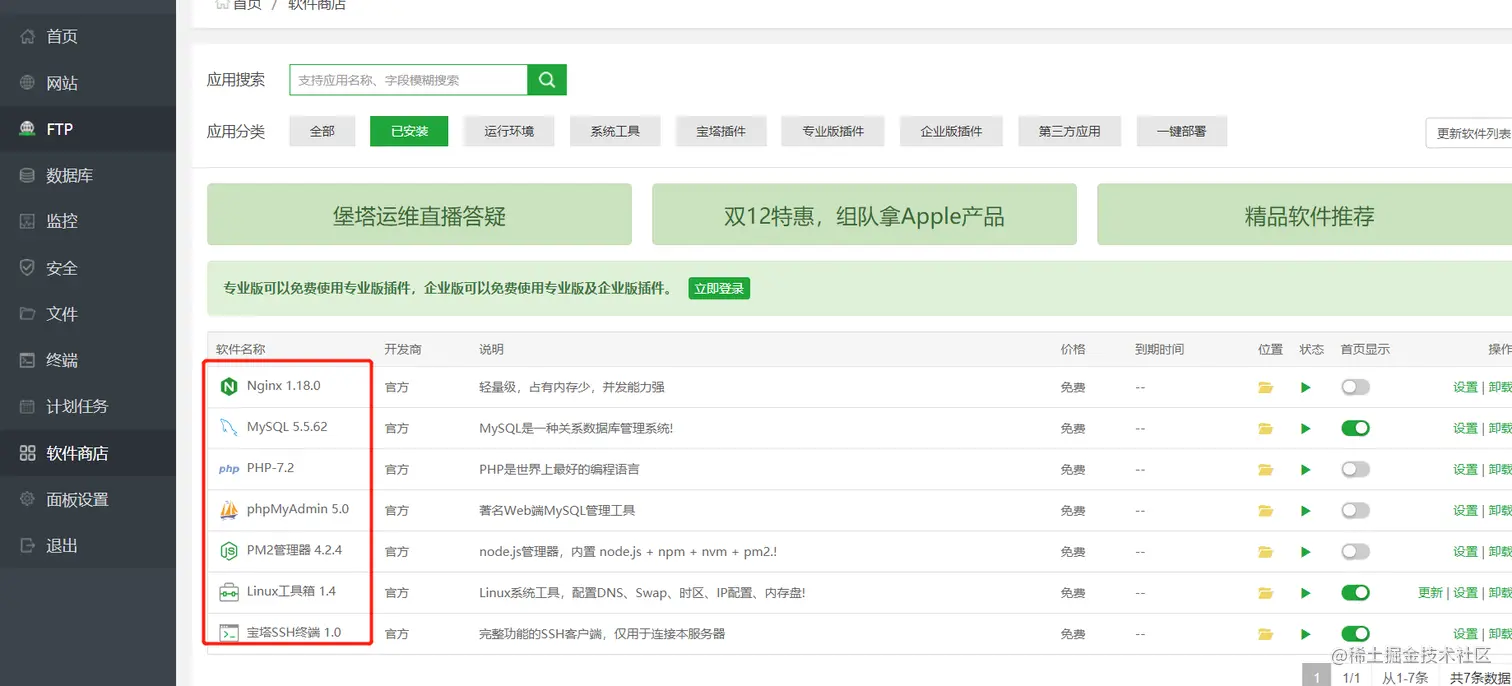
Task: Select the 运行环境 category tab
Action: click(x=509, y=131)
